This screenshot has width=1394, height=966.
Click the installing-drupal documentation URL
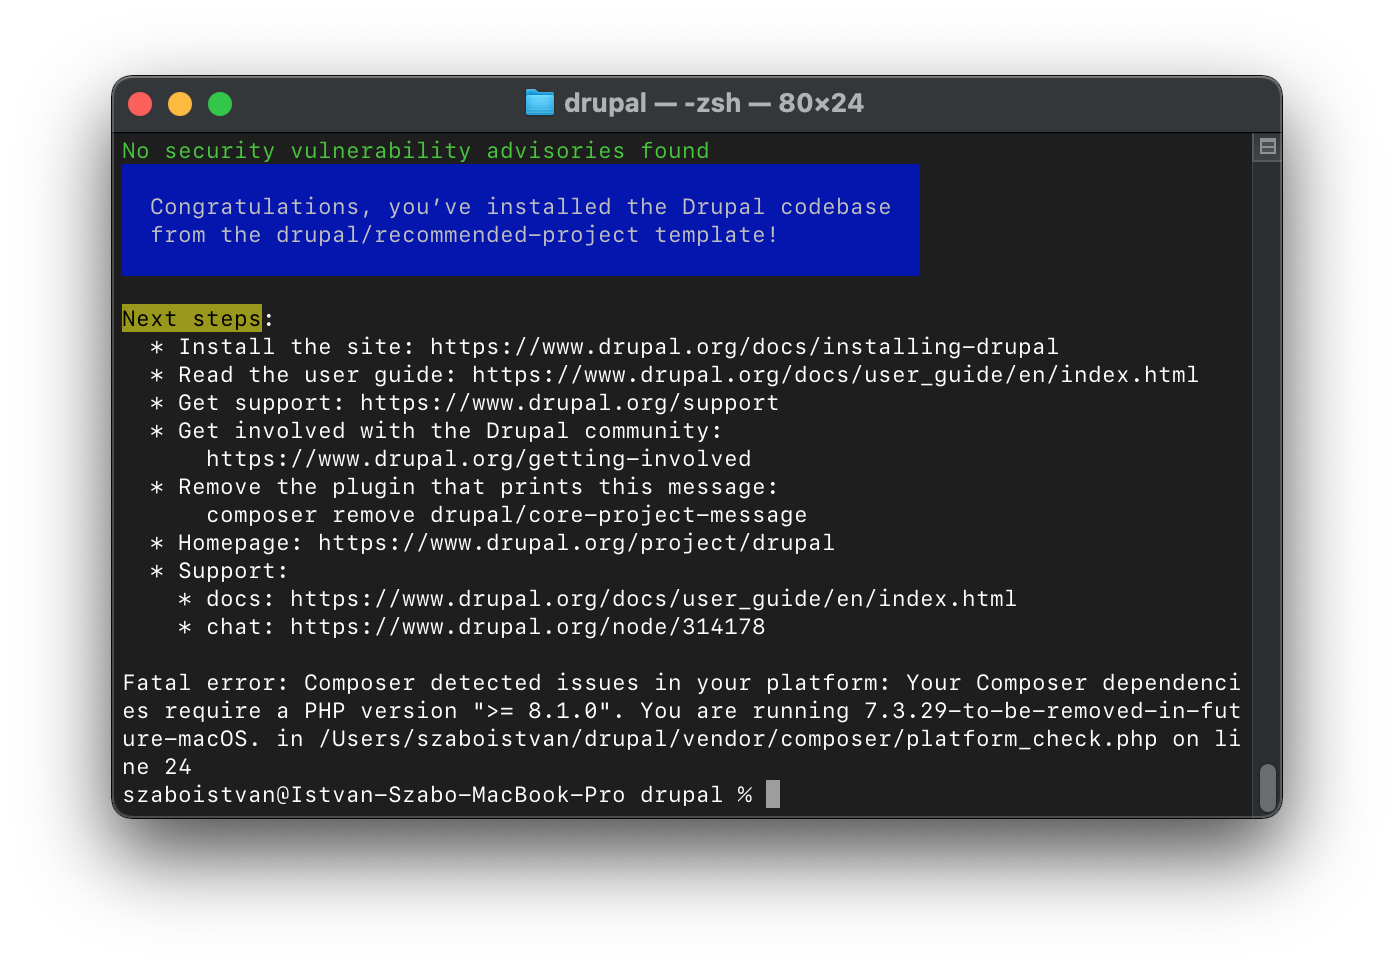coord(744,347)
